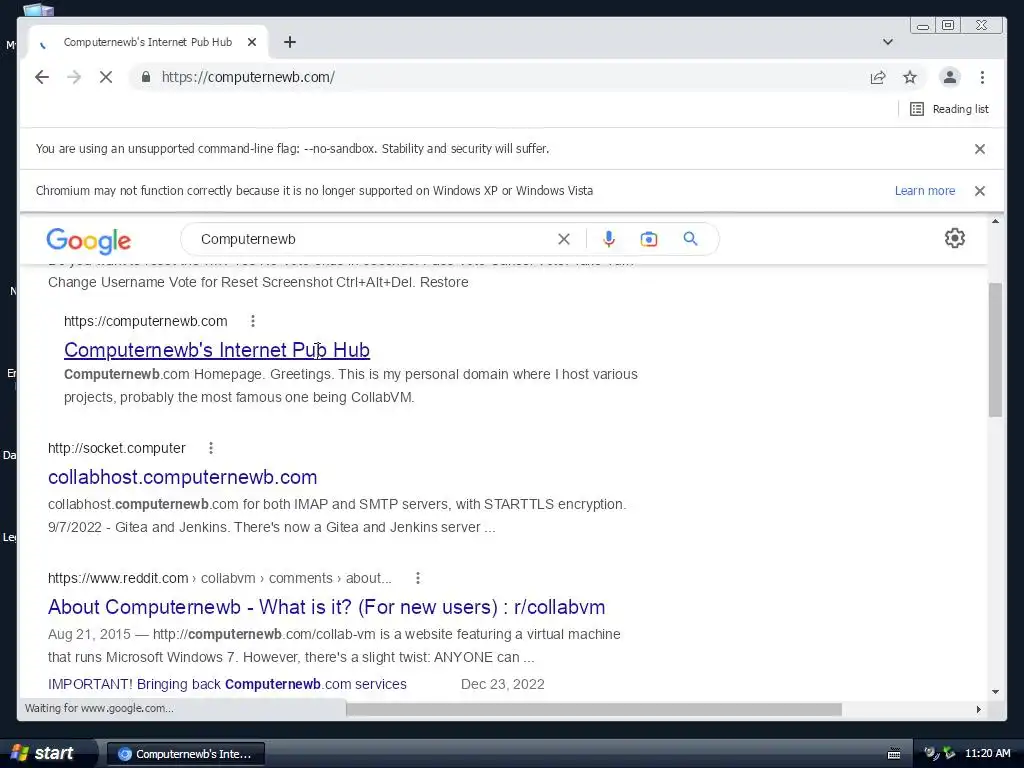Dismiss the Windows XP unsupported warning bar
The height and width of the screenshot is (768, 1024).
pos(980,191)
